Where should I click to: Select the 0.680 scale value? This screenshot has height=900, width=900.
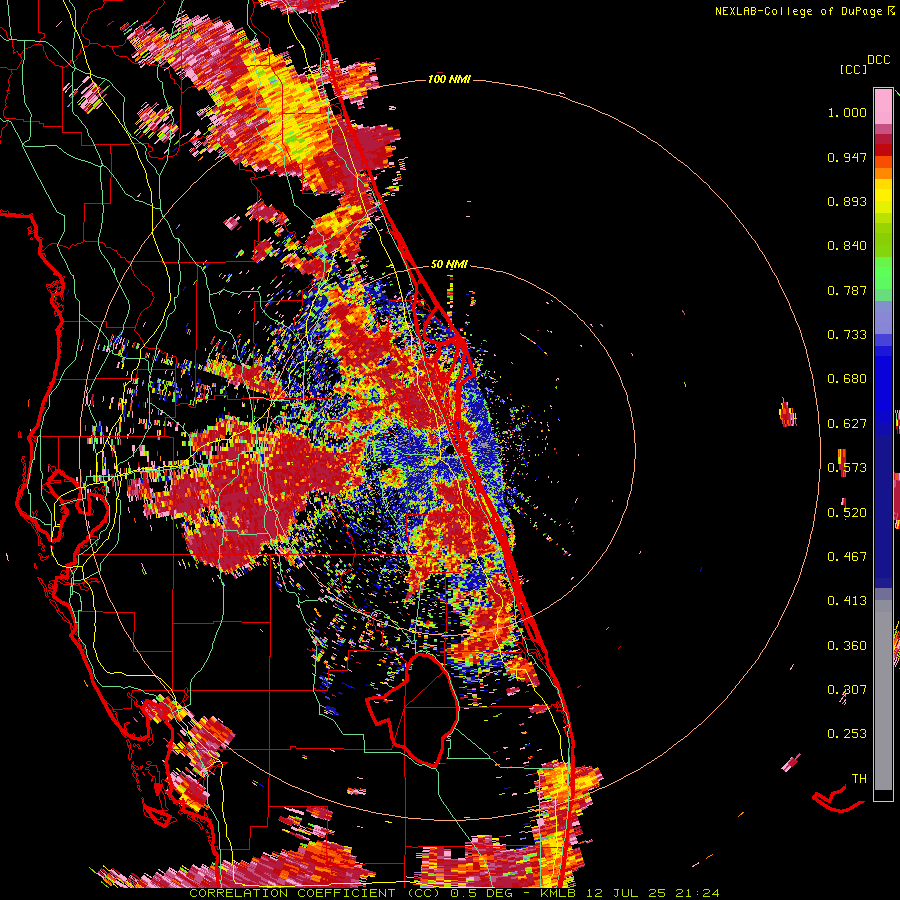pos(847,379)
